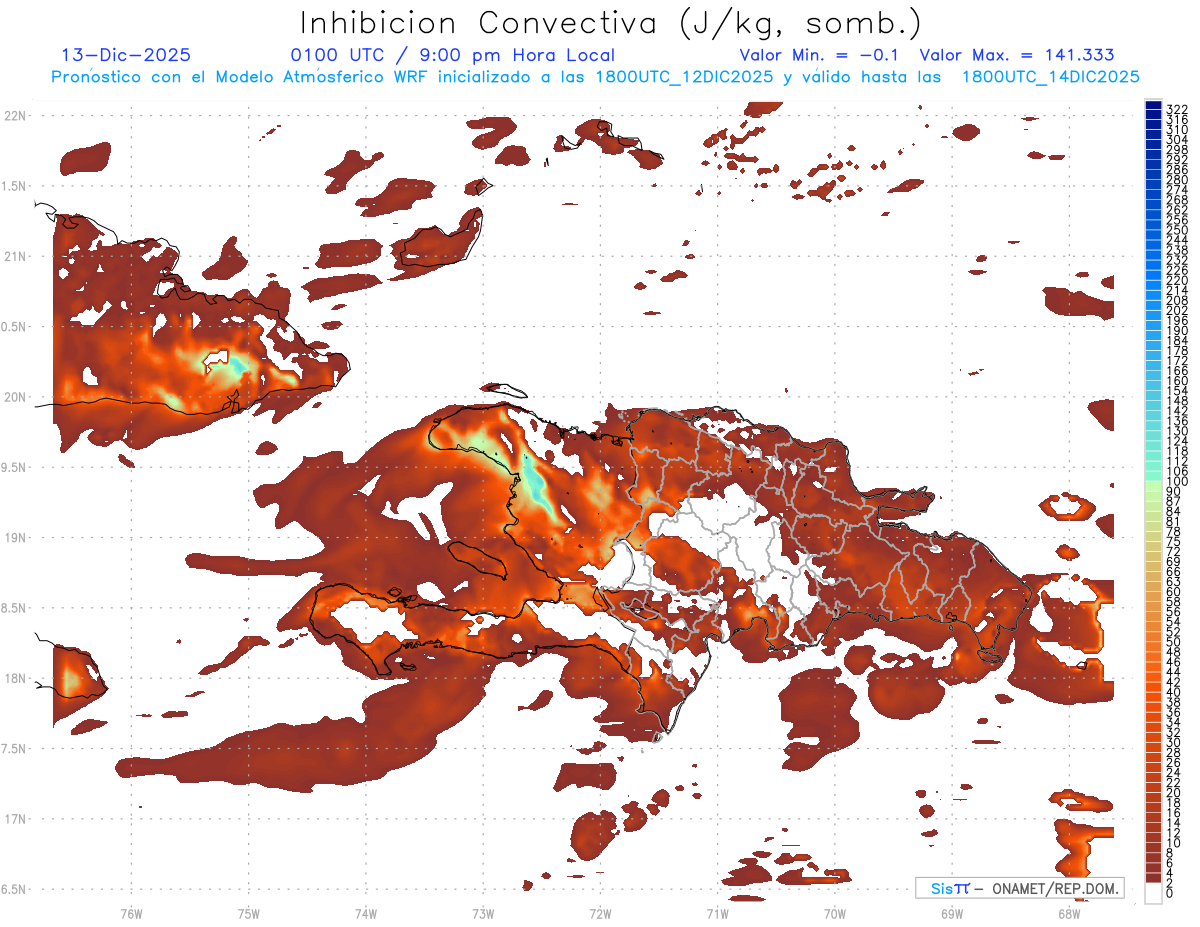
Task: Click the '322' colorbar value label
Action: pos(1176,109)
